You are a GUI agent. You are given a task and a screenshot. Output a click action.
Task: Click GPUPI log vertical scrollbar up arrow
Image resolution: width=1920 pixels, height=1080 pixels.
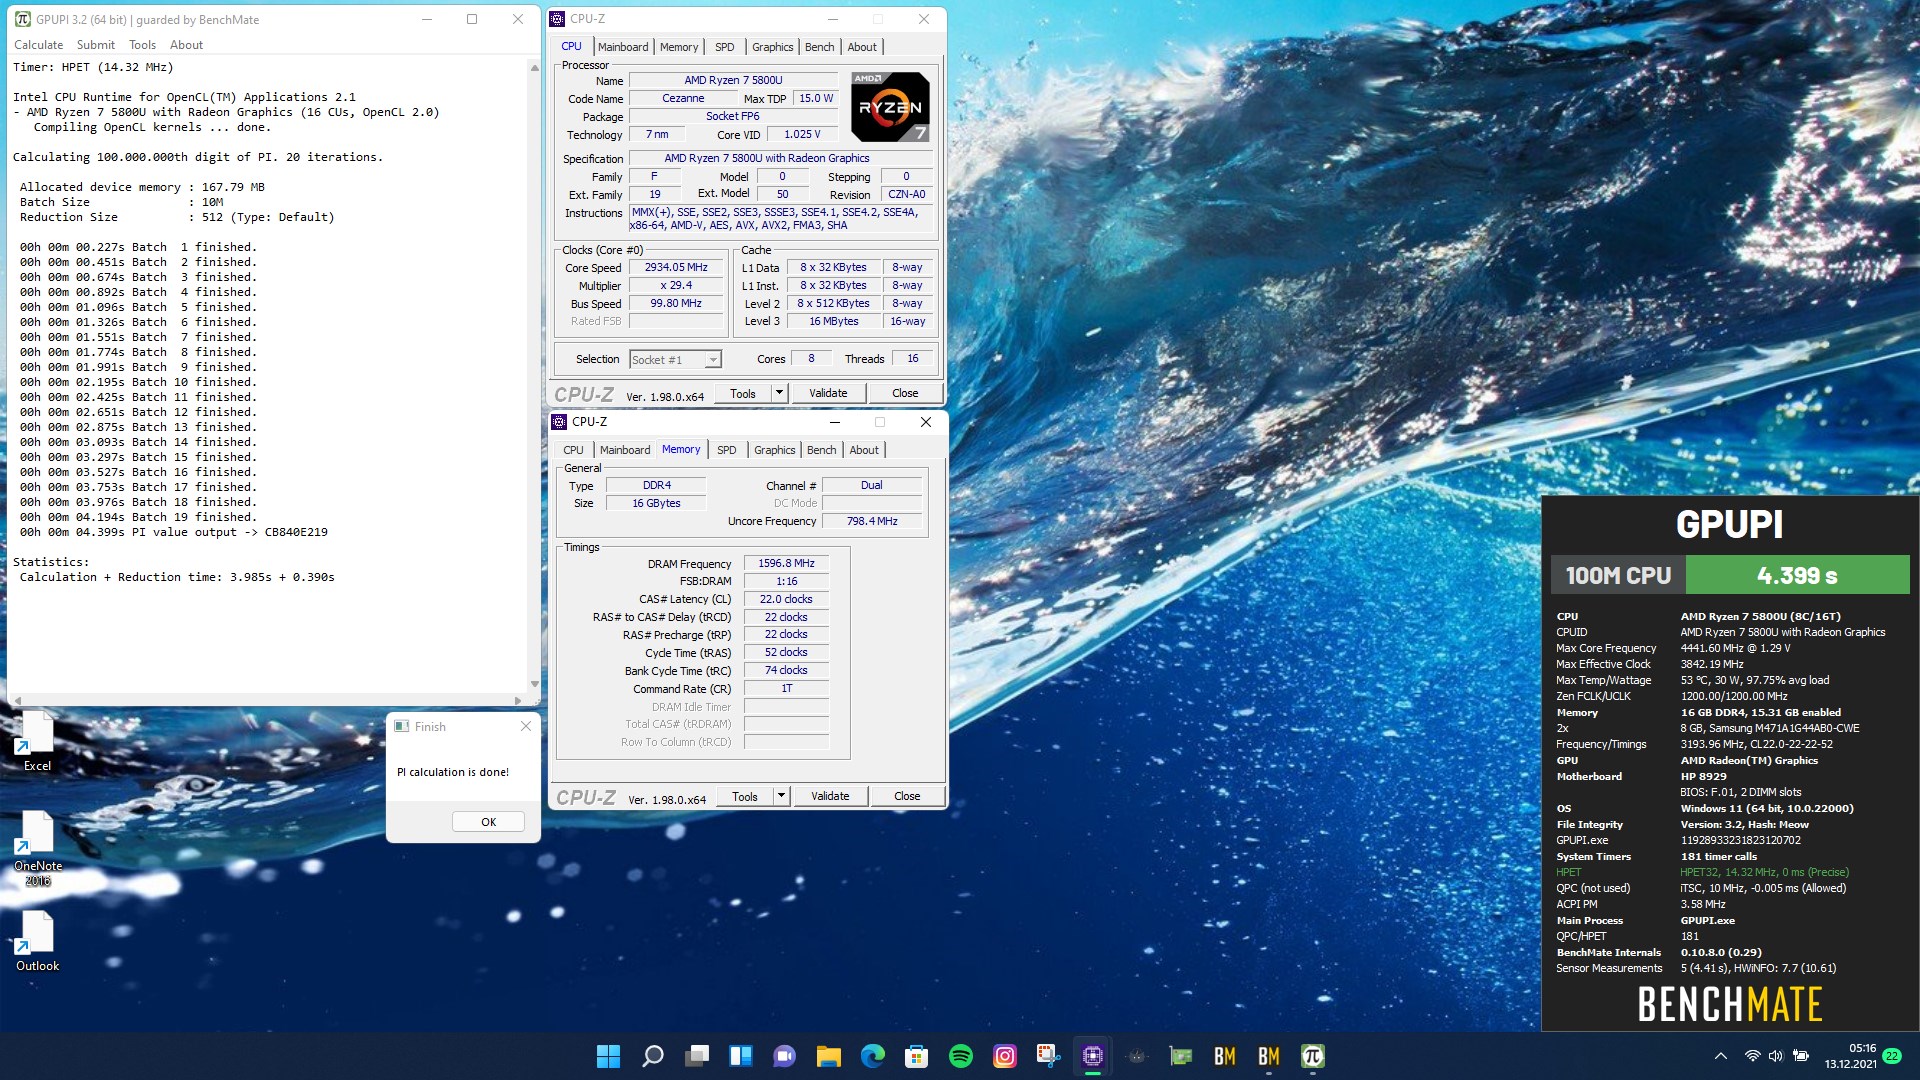(534, 67)
